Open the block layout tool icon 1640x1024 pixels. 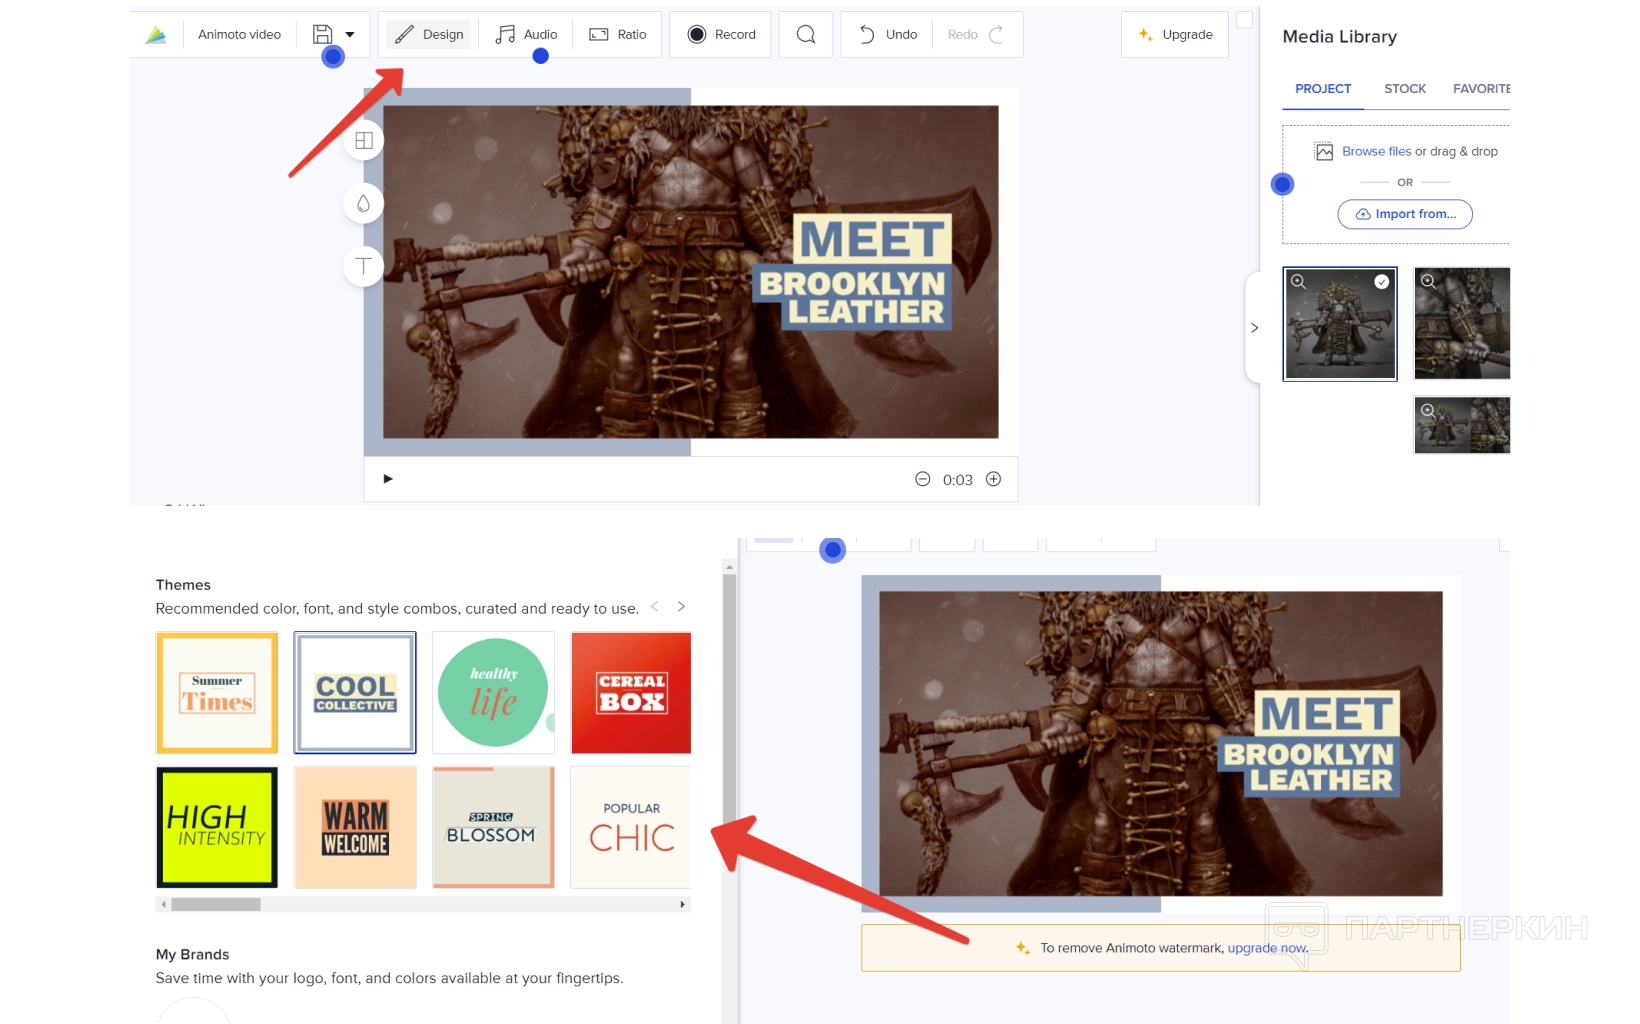364,141
